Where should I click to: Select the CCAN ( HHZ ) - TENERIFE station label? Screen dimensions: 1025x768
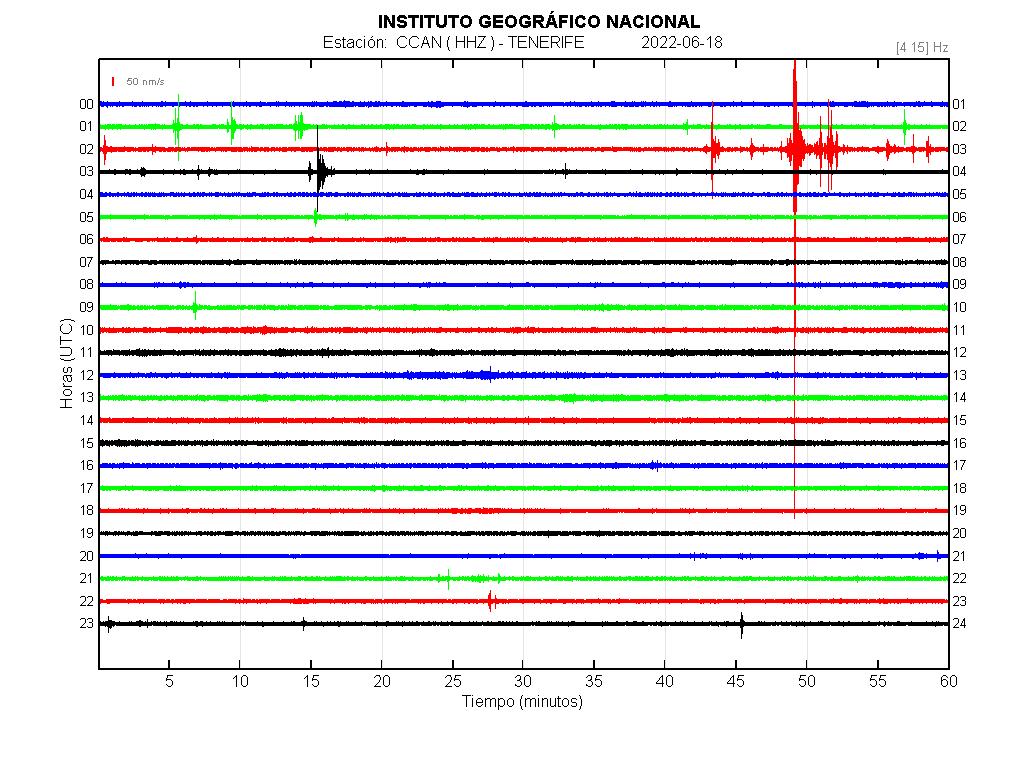pos(490,43)
